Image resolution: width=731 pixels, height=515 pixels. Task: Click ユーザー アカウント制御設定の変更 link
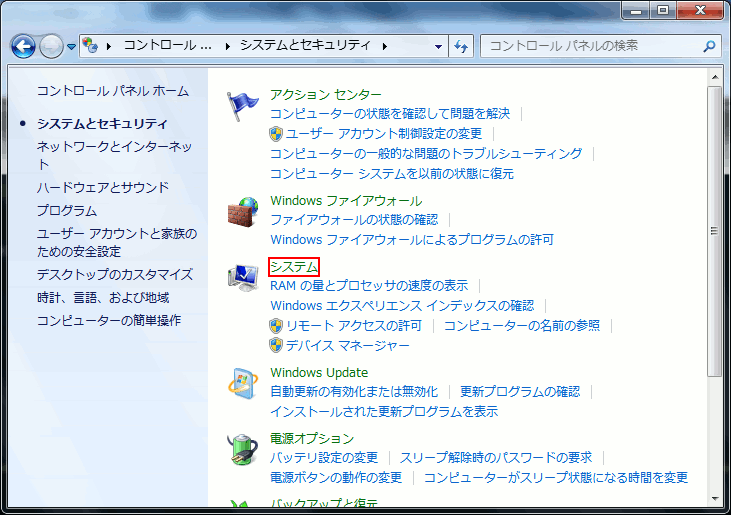coord(383,133)
